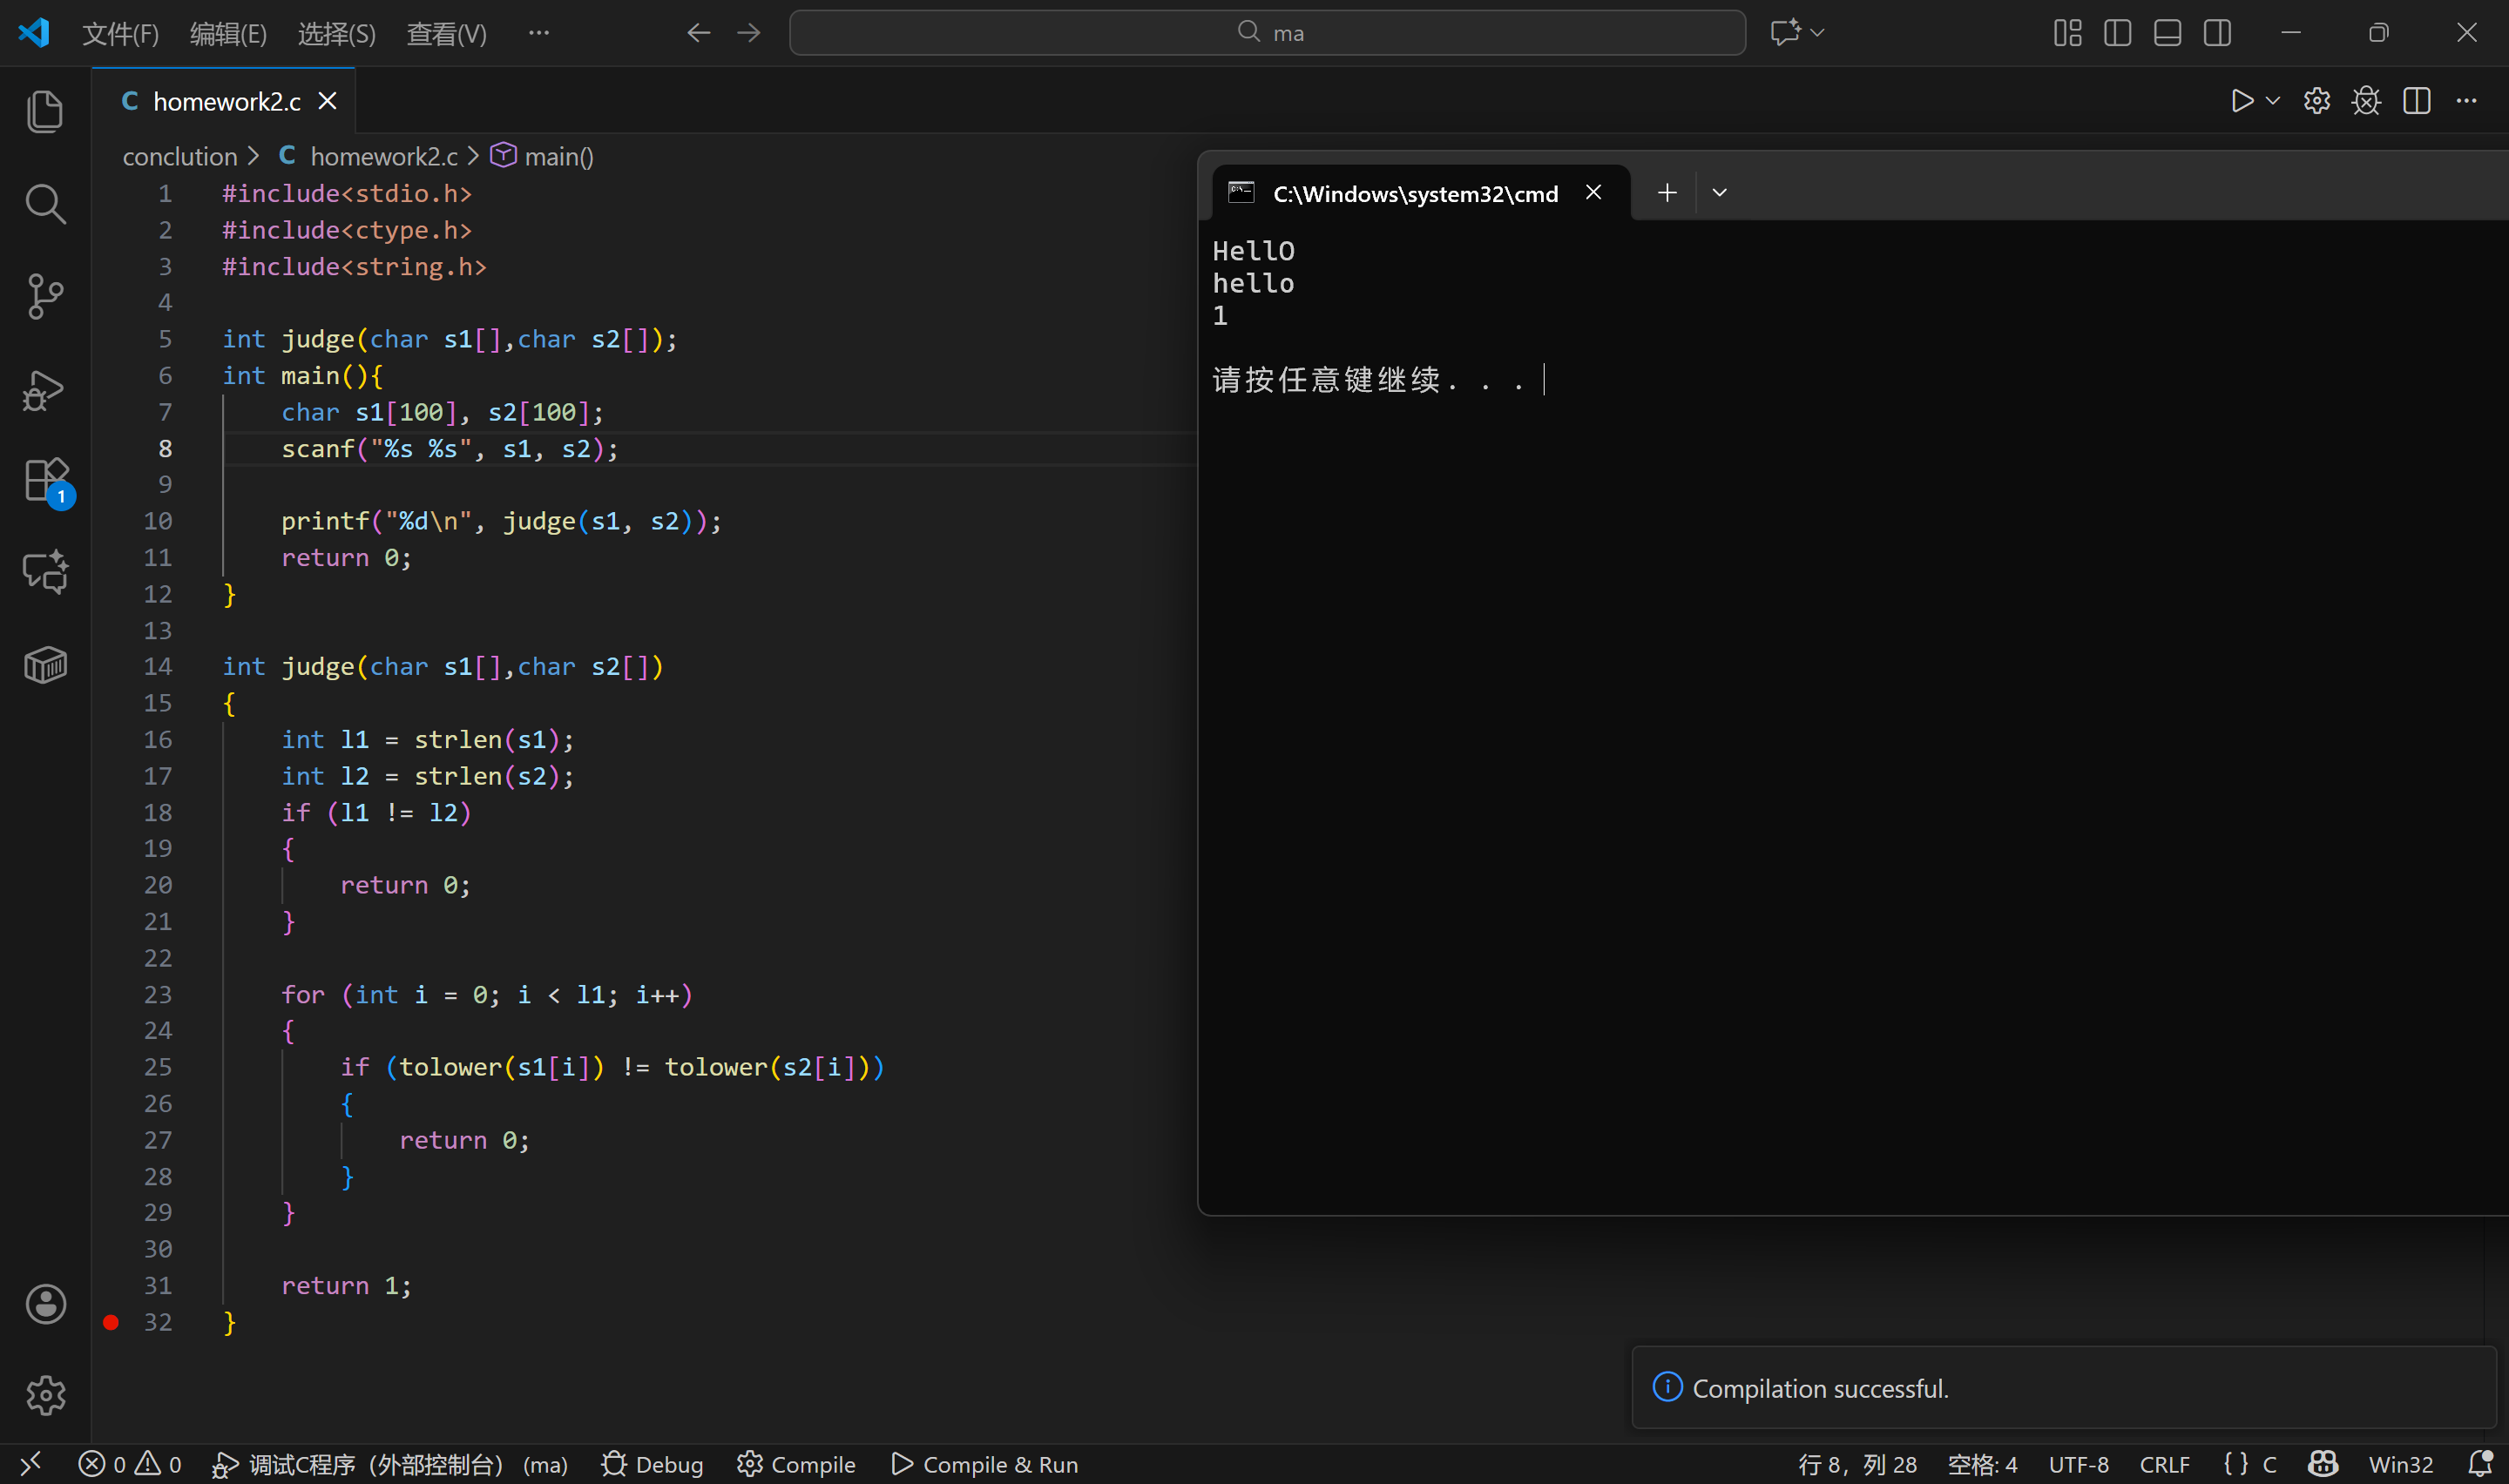
Task: Click the command center search box
Action: pyautogui.click(x=1267, y=33)
